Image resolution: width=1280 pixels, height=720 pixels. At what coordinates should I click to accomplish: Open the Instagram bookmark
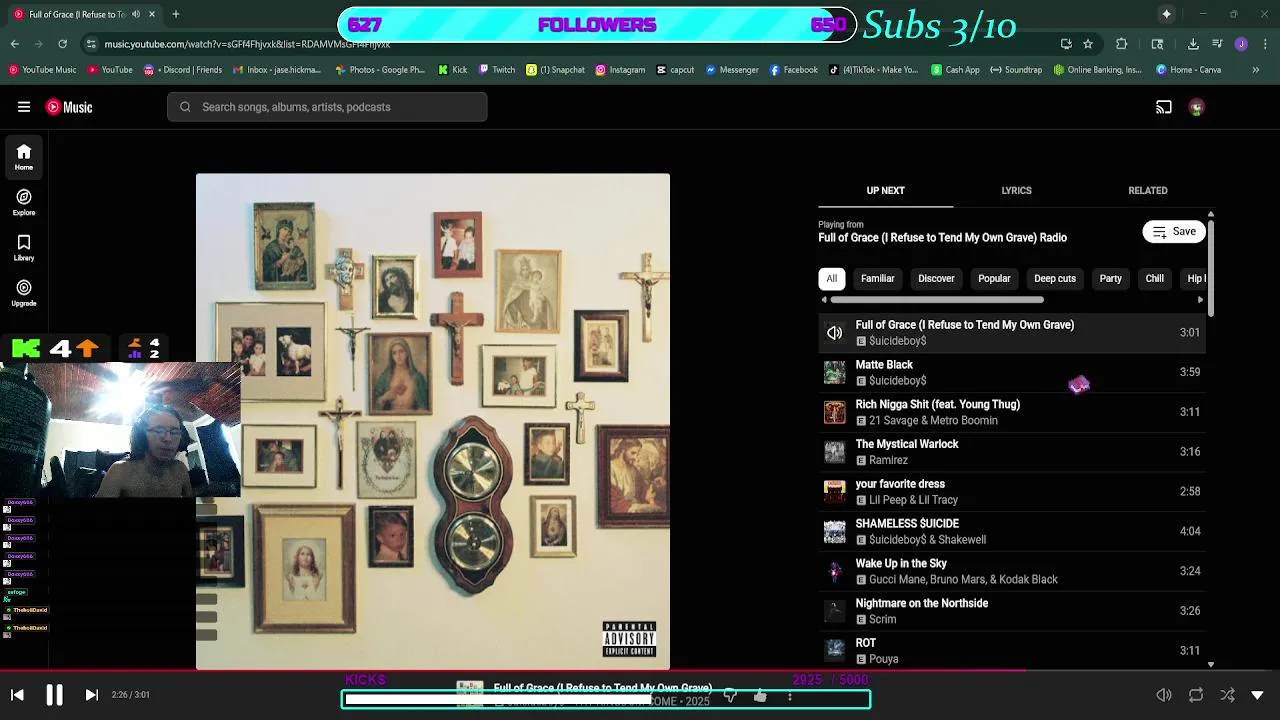coord(620,70)
